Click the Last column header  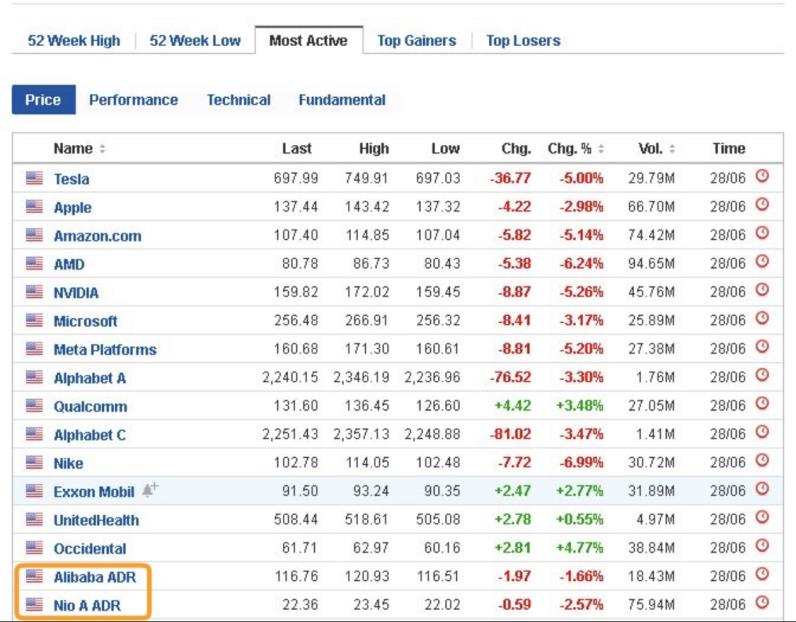297,148
